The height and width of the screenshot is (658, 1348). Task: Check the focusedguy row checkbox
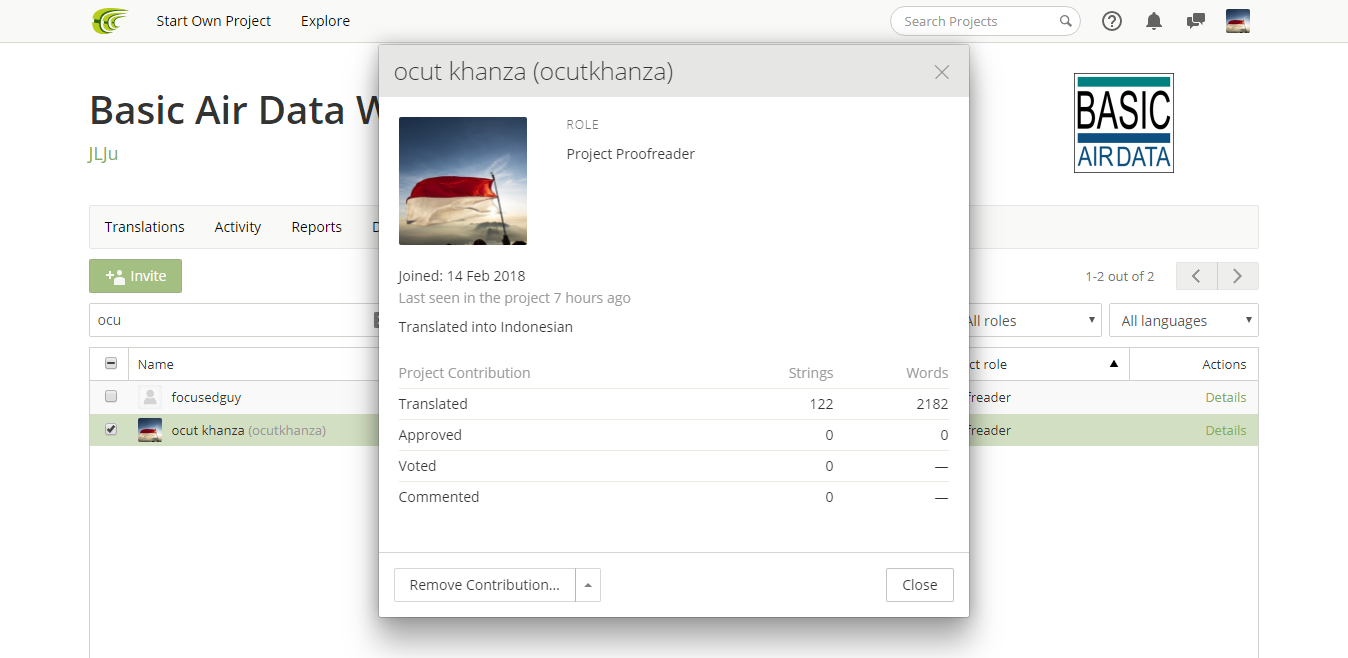pyautogui.click(x=111, y=397)
